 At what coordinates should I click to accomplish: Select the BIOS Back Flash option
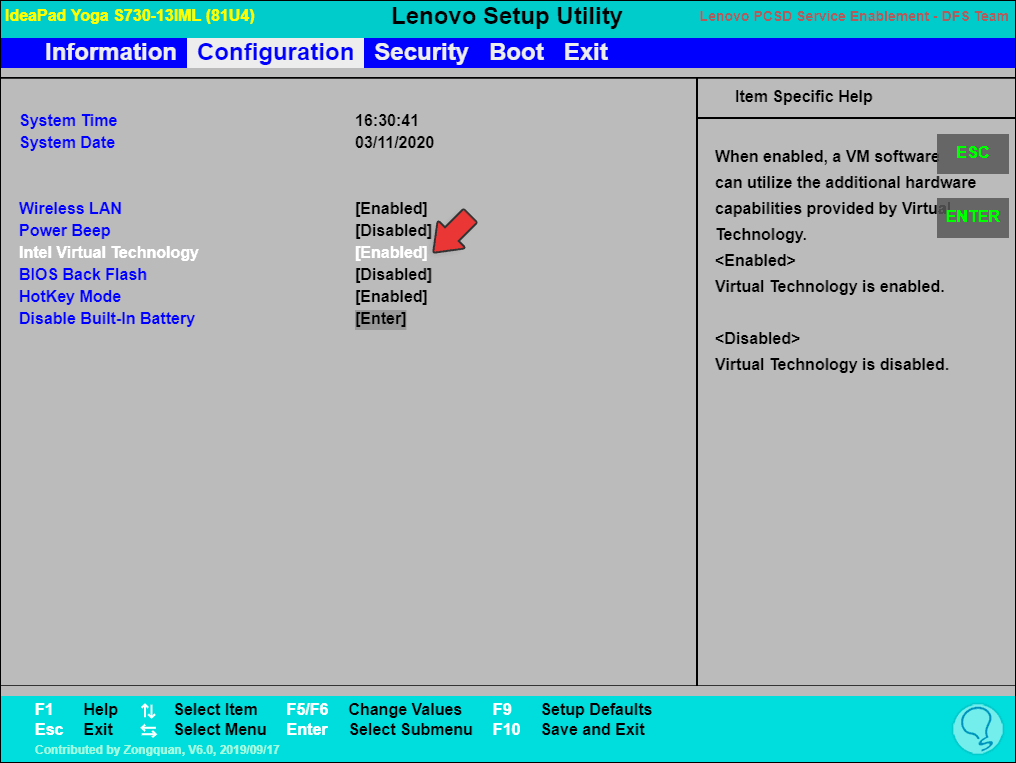tap(83, 275)
